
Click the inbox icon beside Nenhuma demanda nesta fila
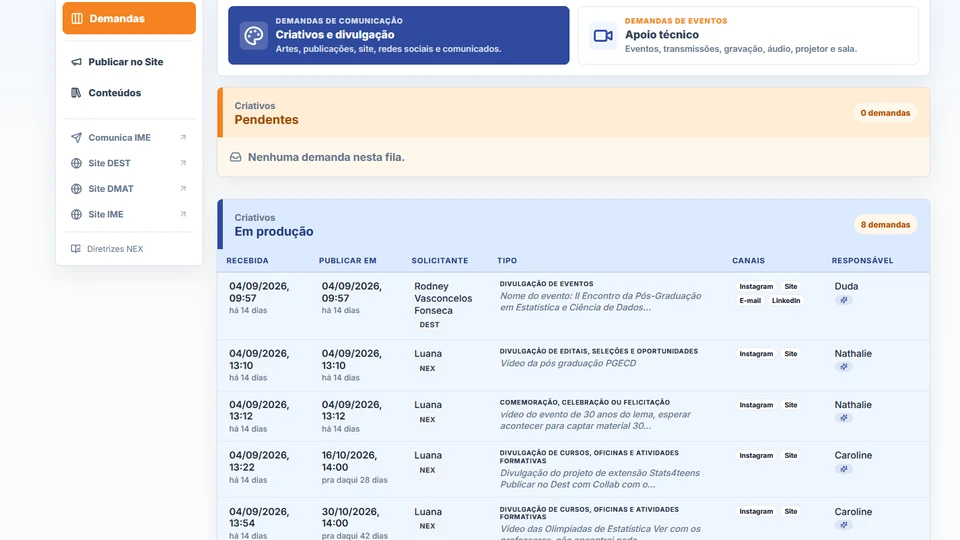[x=236, y=157]
